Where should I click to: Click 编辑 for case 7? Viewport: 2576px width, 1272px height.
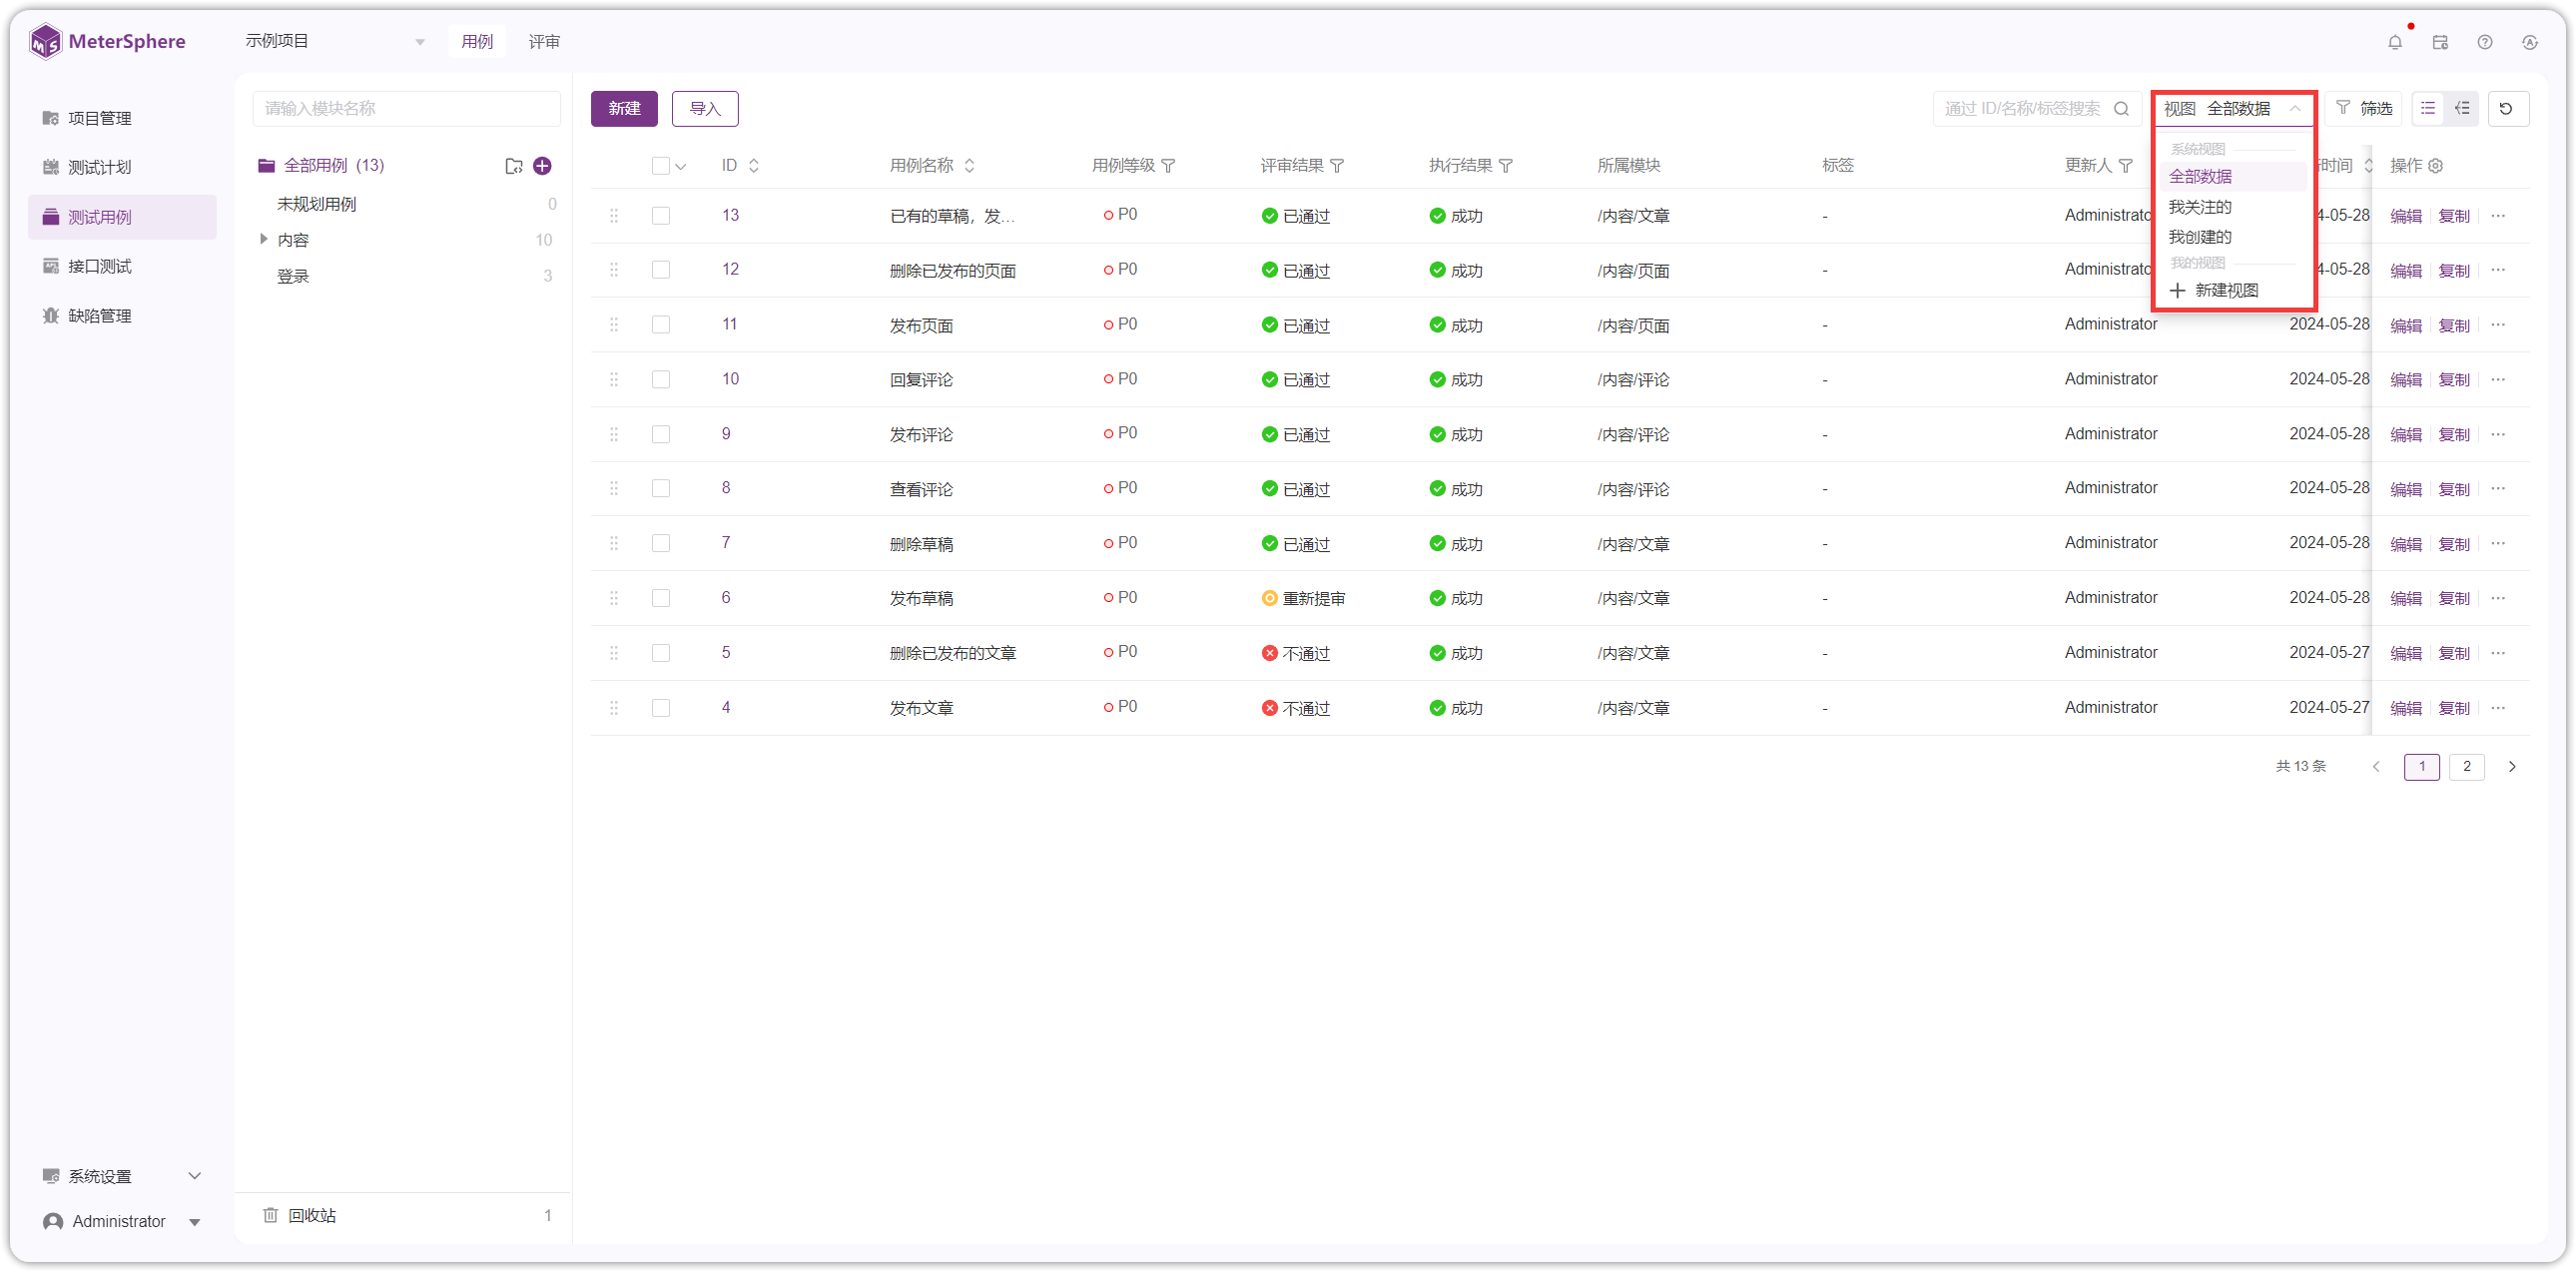click(x=2405, y=544)
